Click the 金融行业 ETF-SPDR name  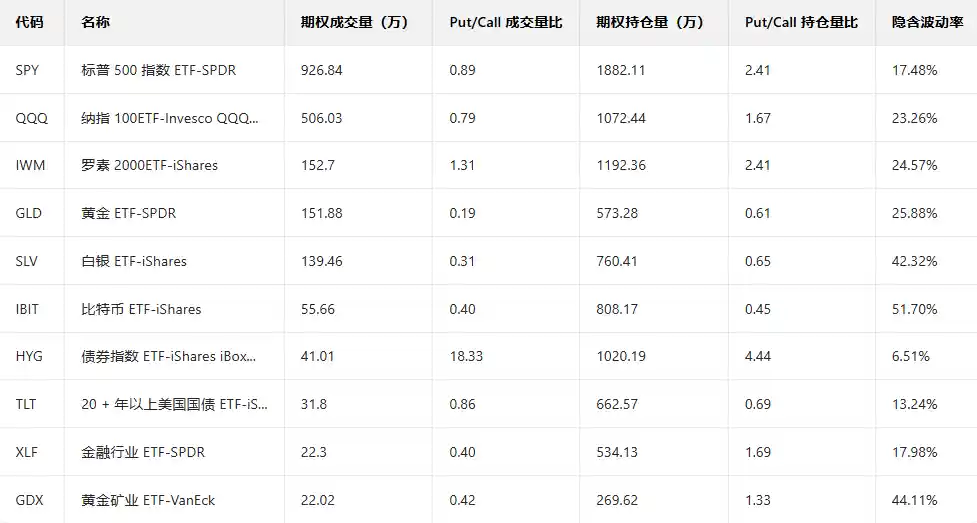[143, 452]
